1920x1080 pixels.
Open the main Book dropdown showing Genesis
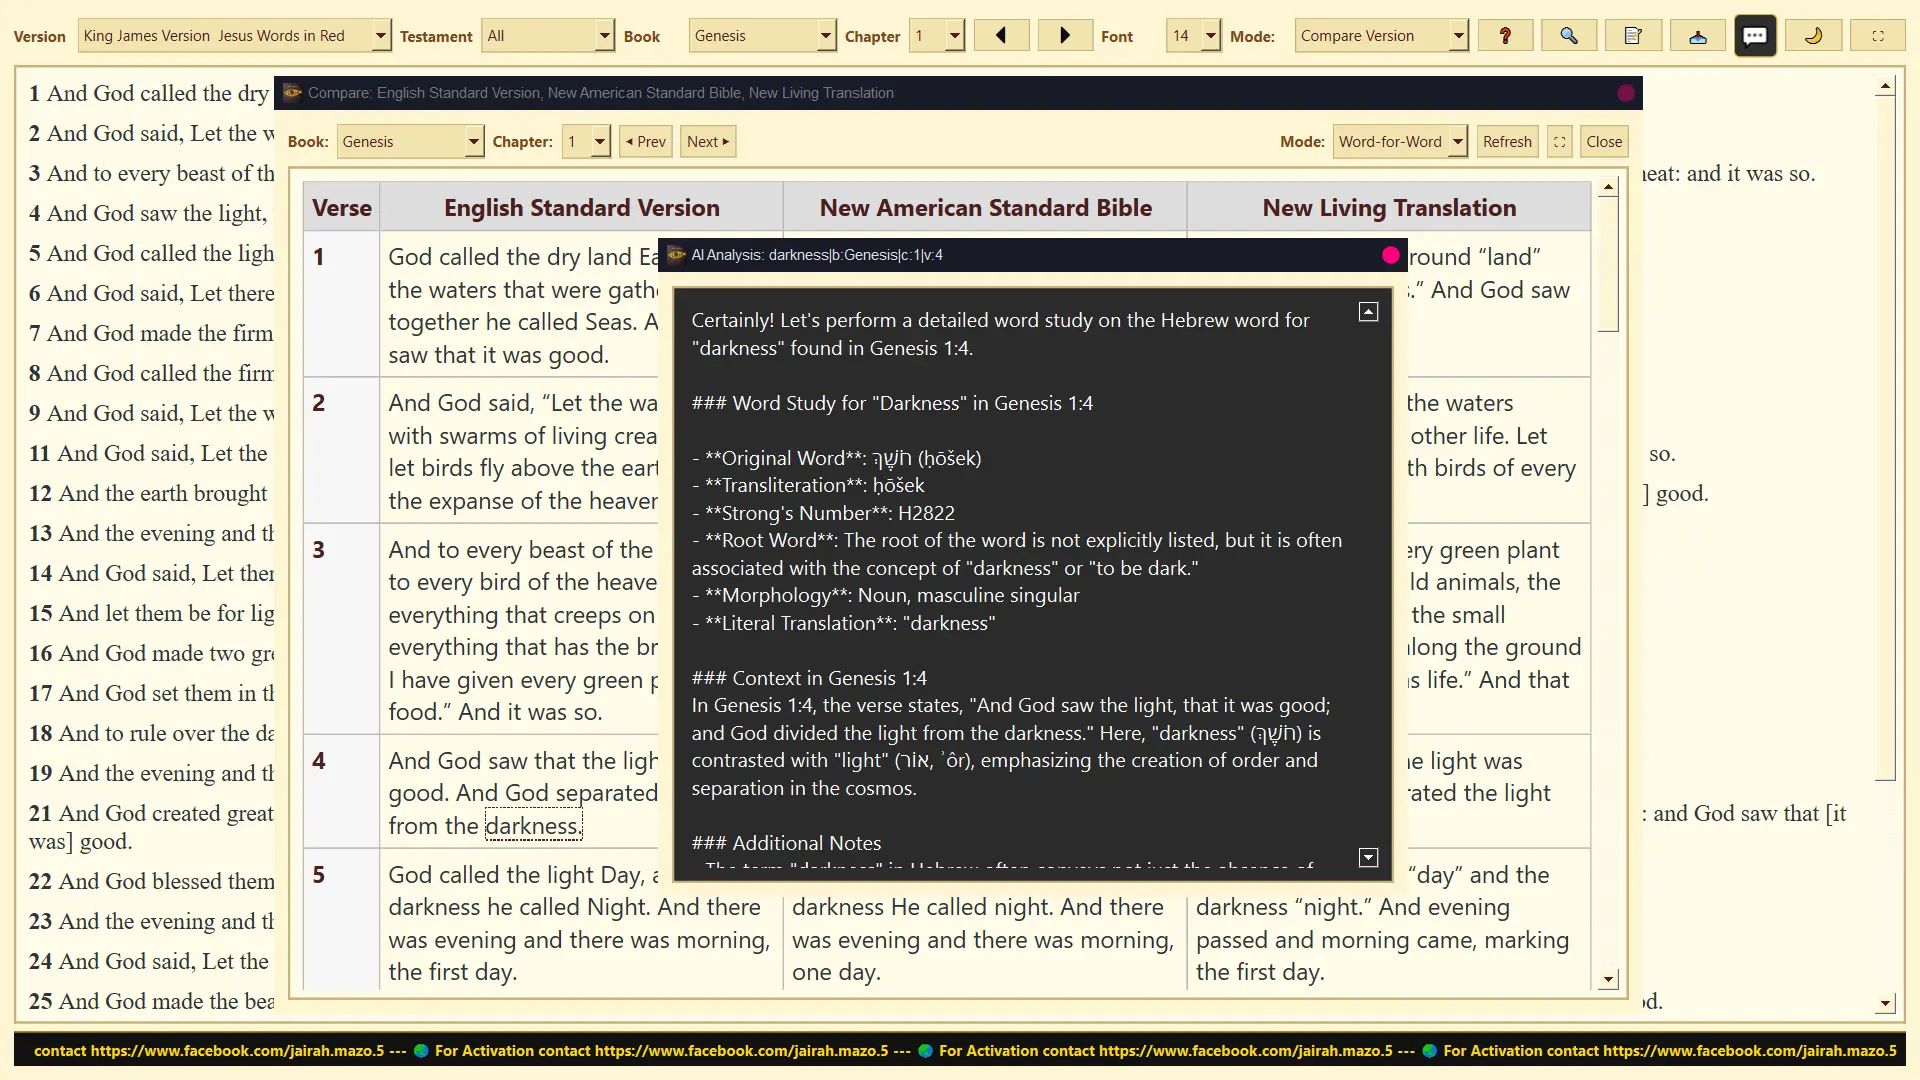point(762,36)
